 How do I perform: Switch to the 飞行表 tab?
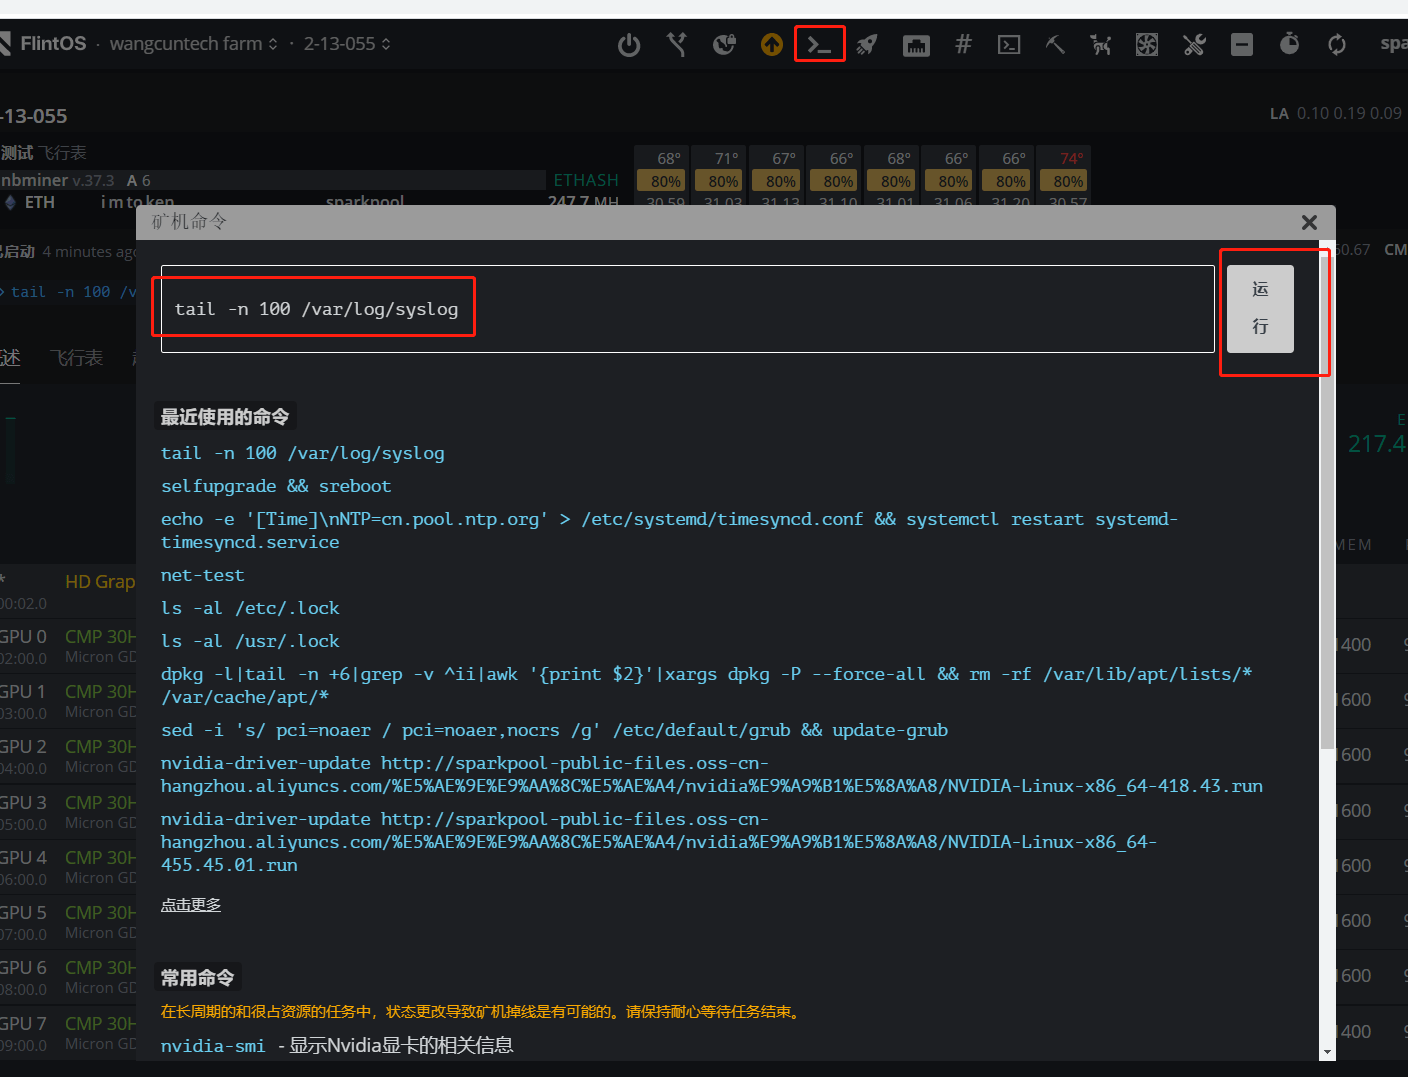(76, 358)
